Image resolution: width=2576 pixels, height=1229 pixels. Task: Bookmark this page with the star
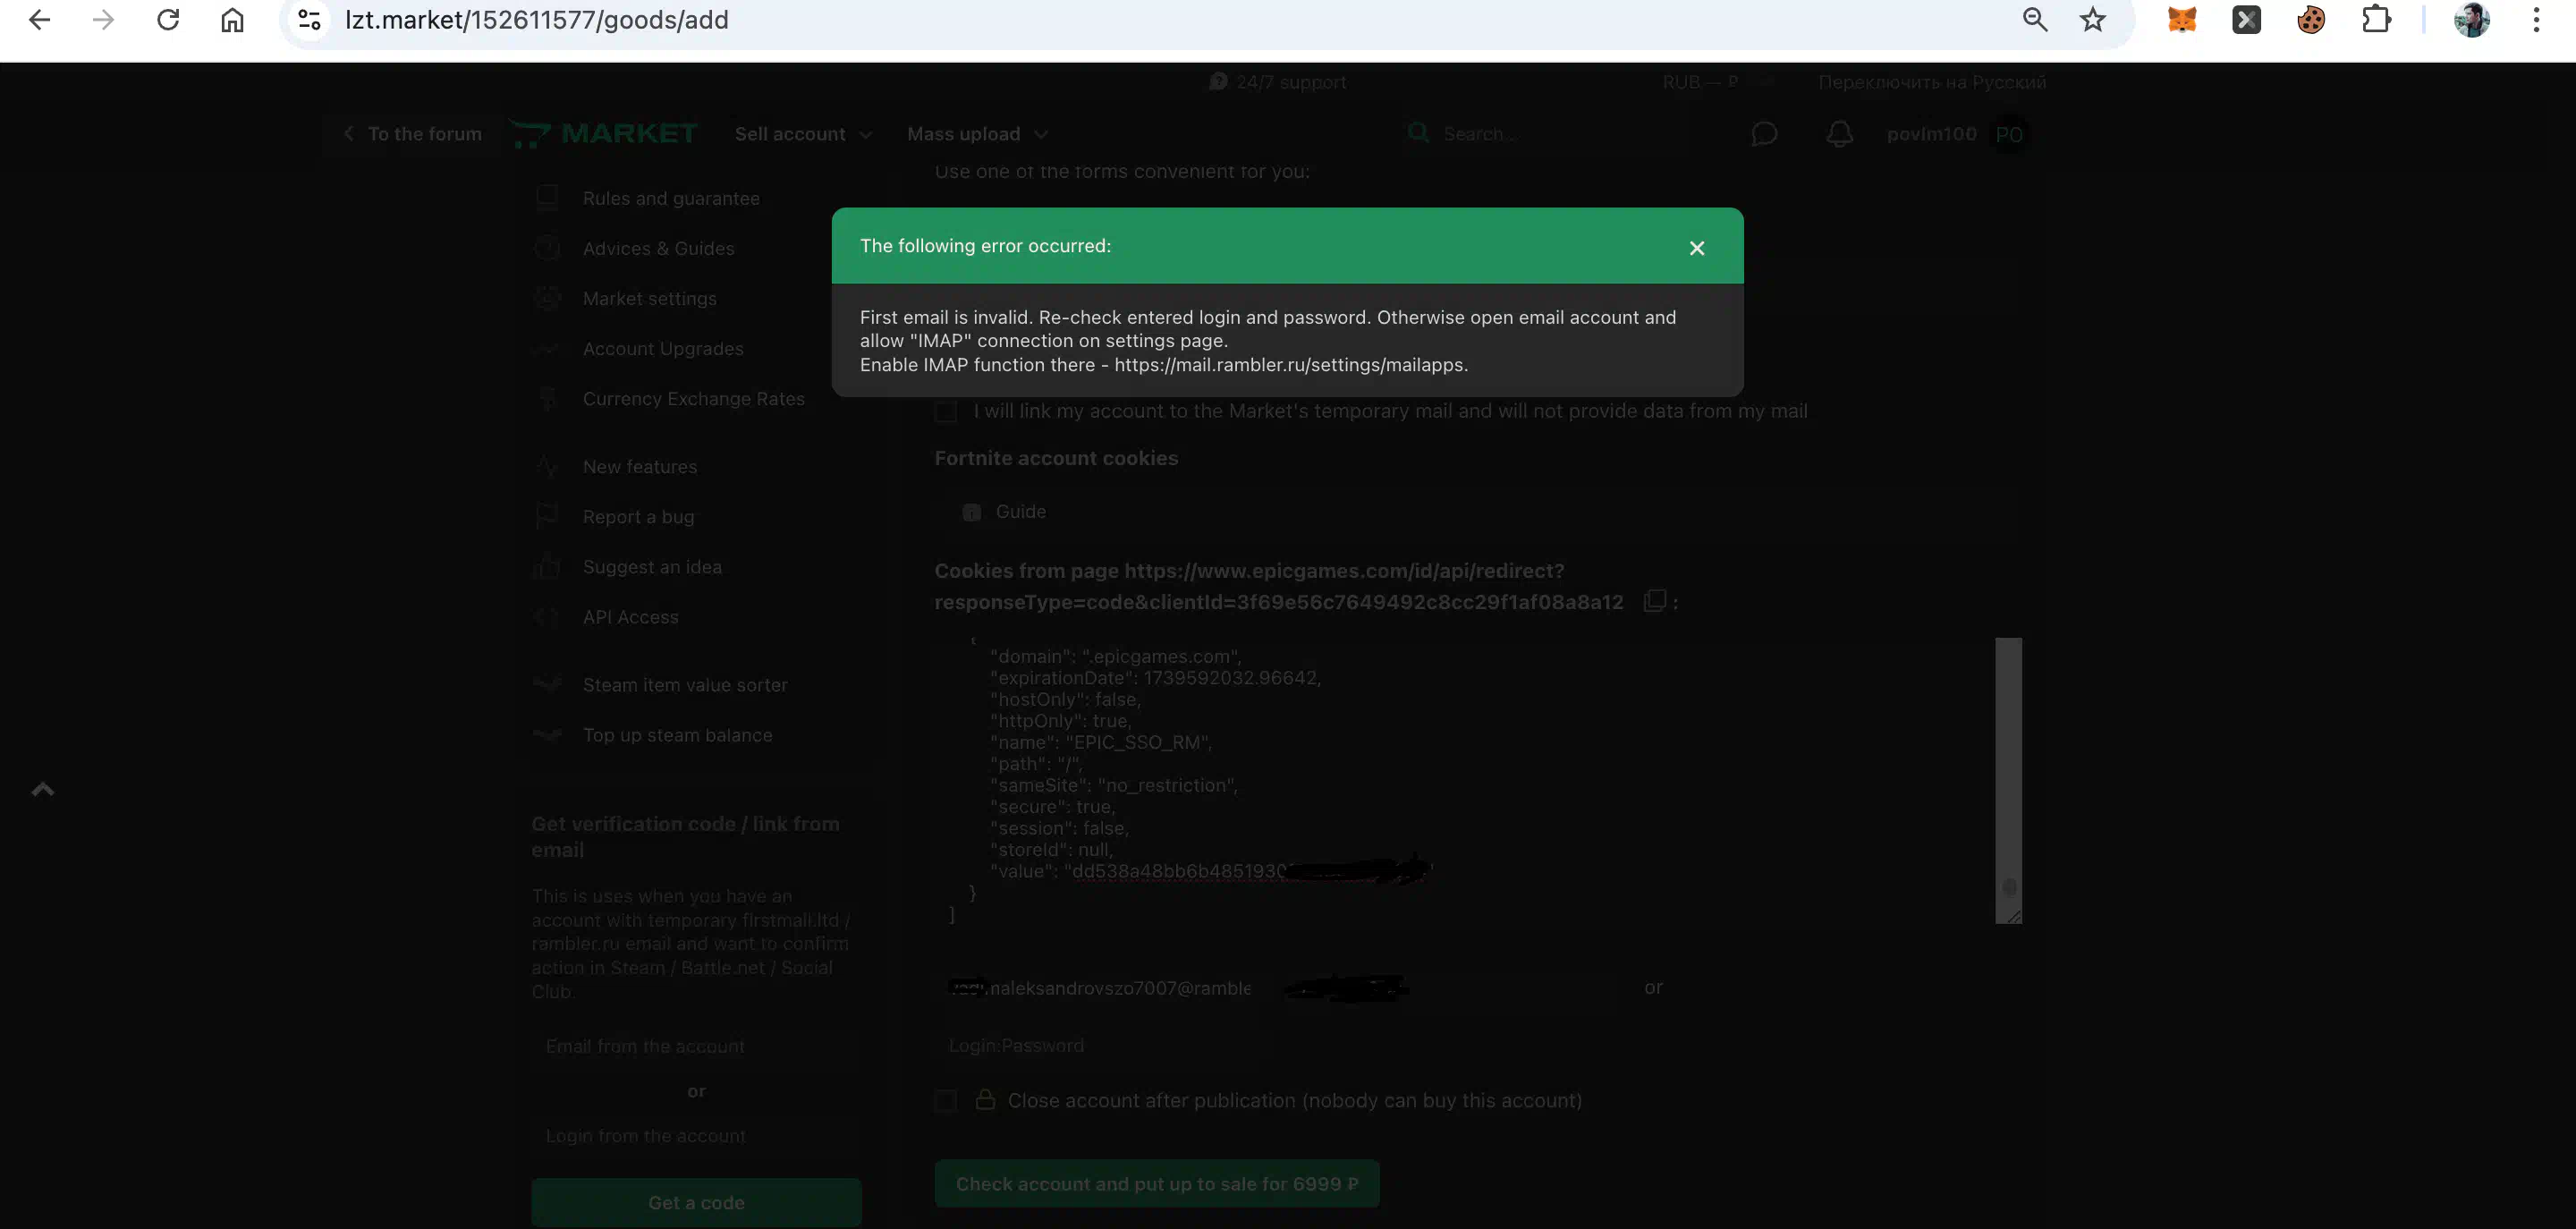point(2093,20)
